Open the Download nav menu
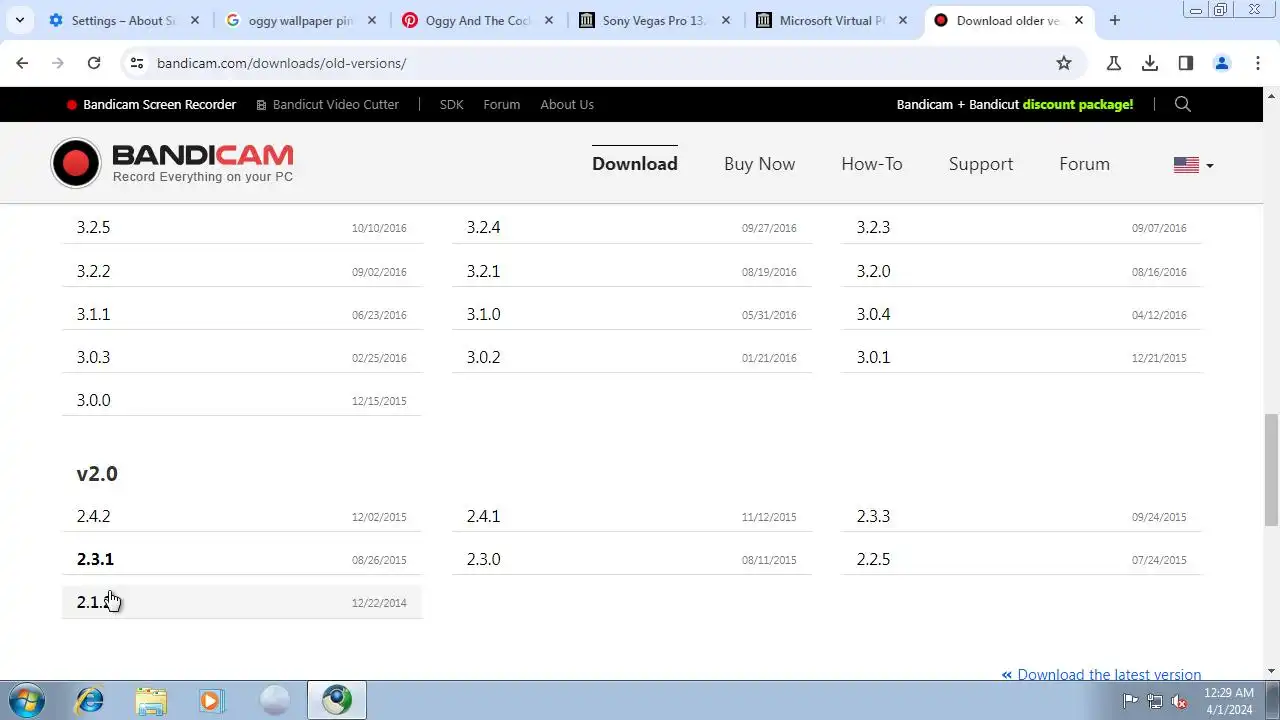The width and height of the screenshot is (1280, 720). (x=635, y=164)
